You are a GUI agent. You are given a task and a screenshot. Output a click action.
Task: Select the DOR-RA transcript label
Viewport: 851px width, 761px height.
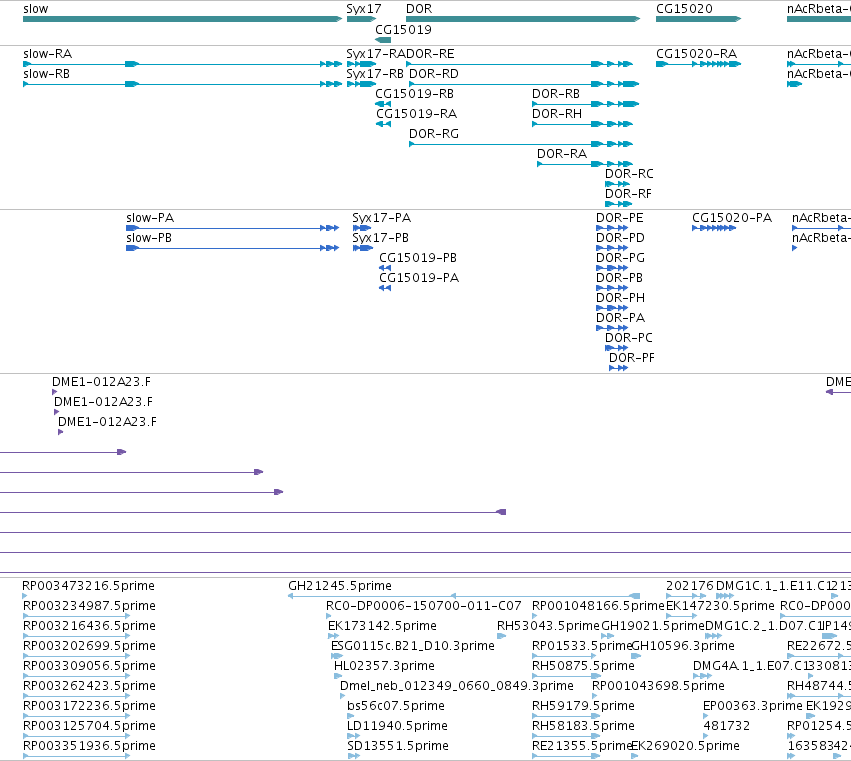[562, 154]
